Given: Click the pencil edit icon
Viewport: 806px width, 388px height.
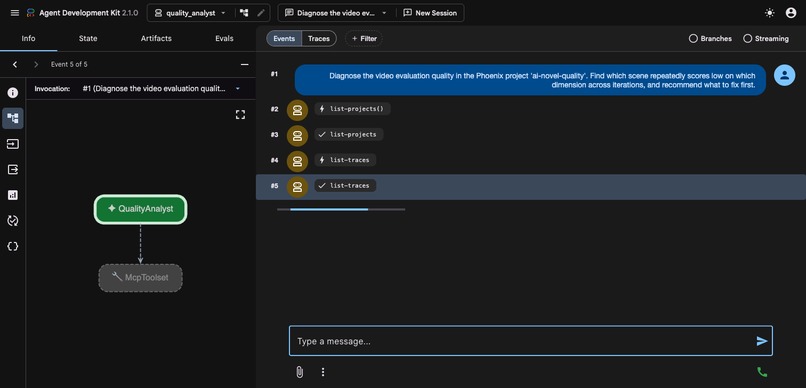Looking at the screenshot, I should (x=261, y=13).
